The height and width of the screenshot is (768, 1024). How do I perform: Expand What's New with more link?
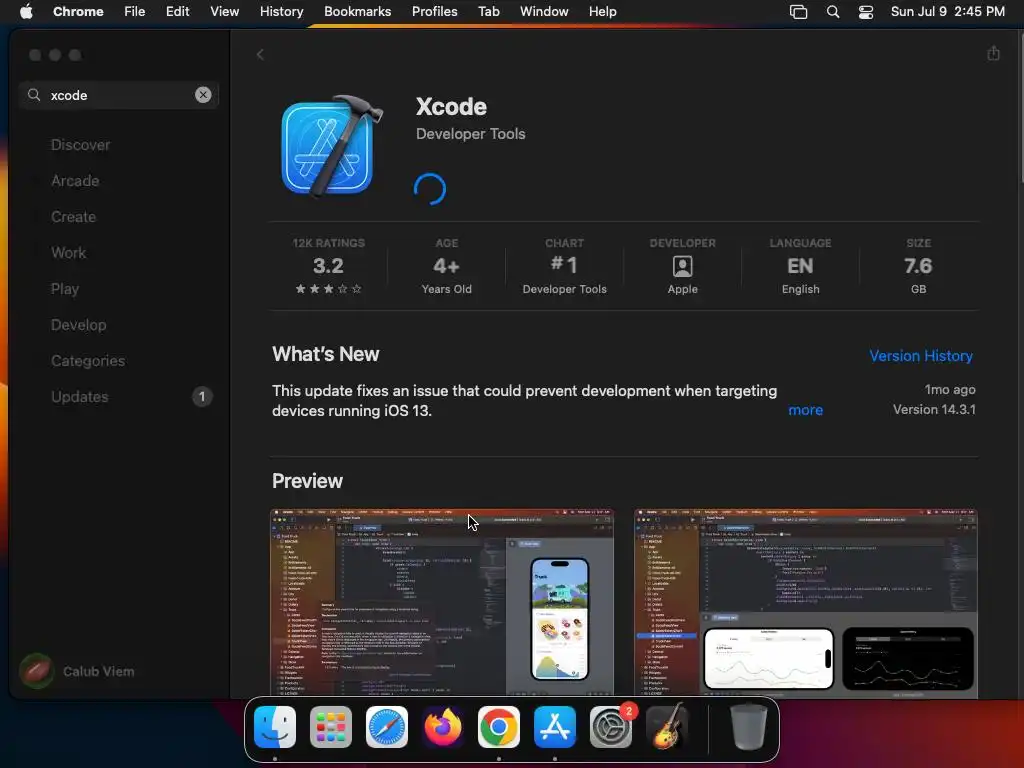tap(805, 410)
